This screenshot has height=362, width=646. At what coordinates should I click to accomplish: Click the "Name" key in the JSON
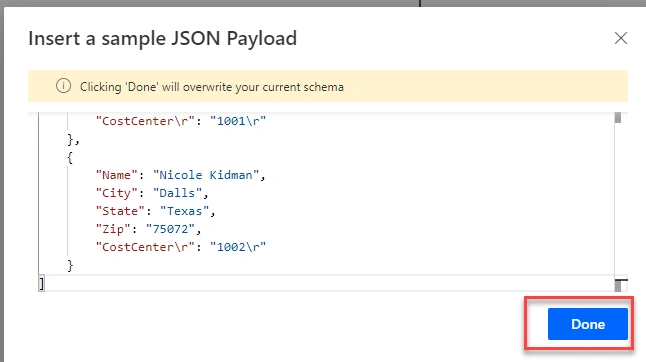pyautogui.click(x=117, y=175)
